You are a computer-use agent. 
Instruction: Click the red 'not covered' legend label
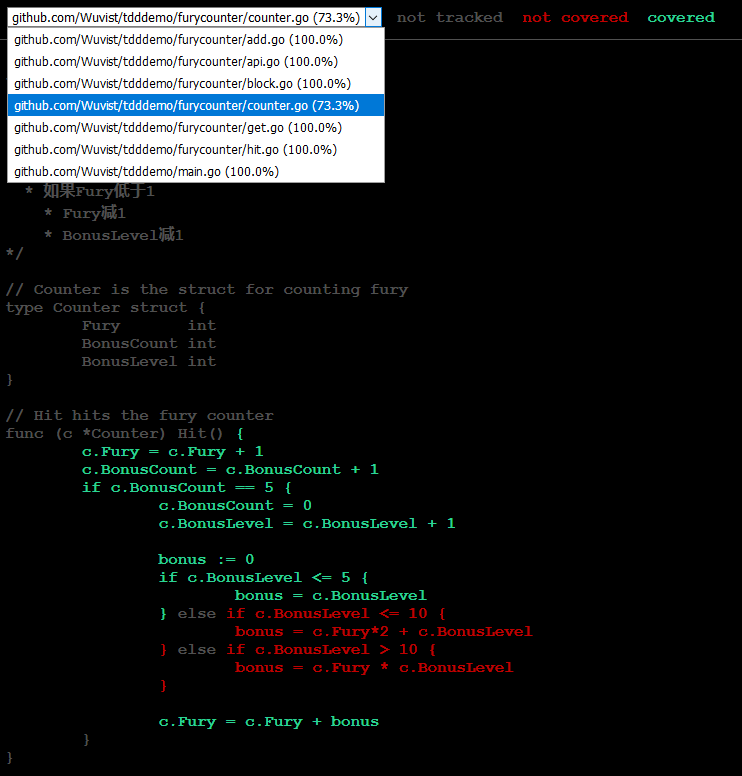point(575,18)
